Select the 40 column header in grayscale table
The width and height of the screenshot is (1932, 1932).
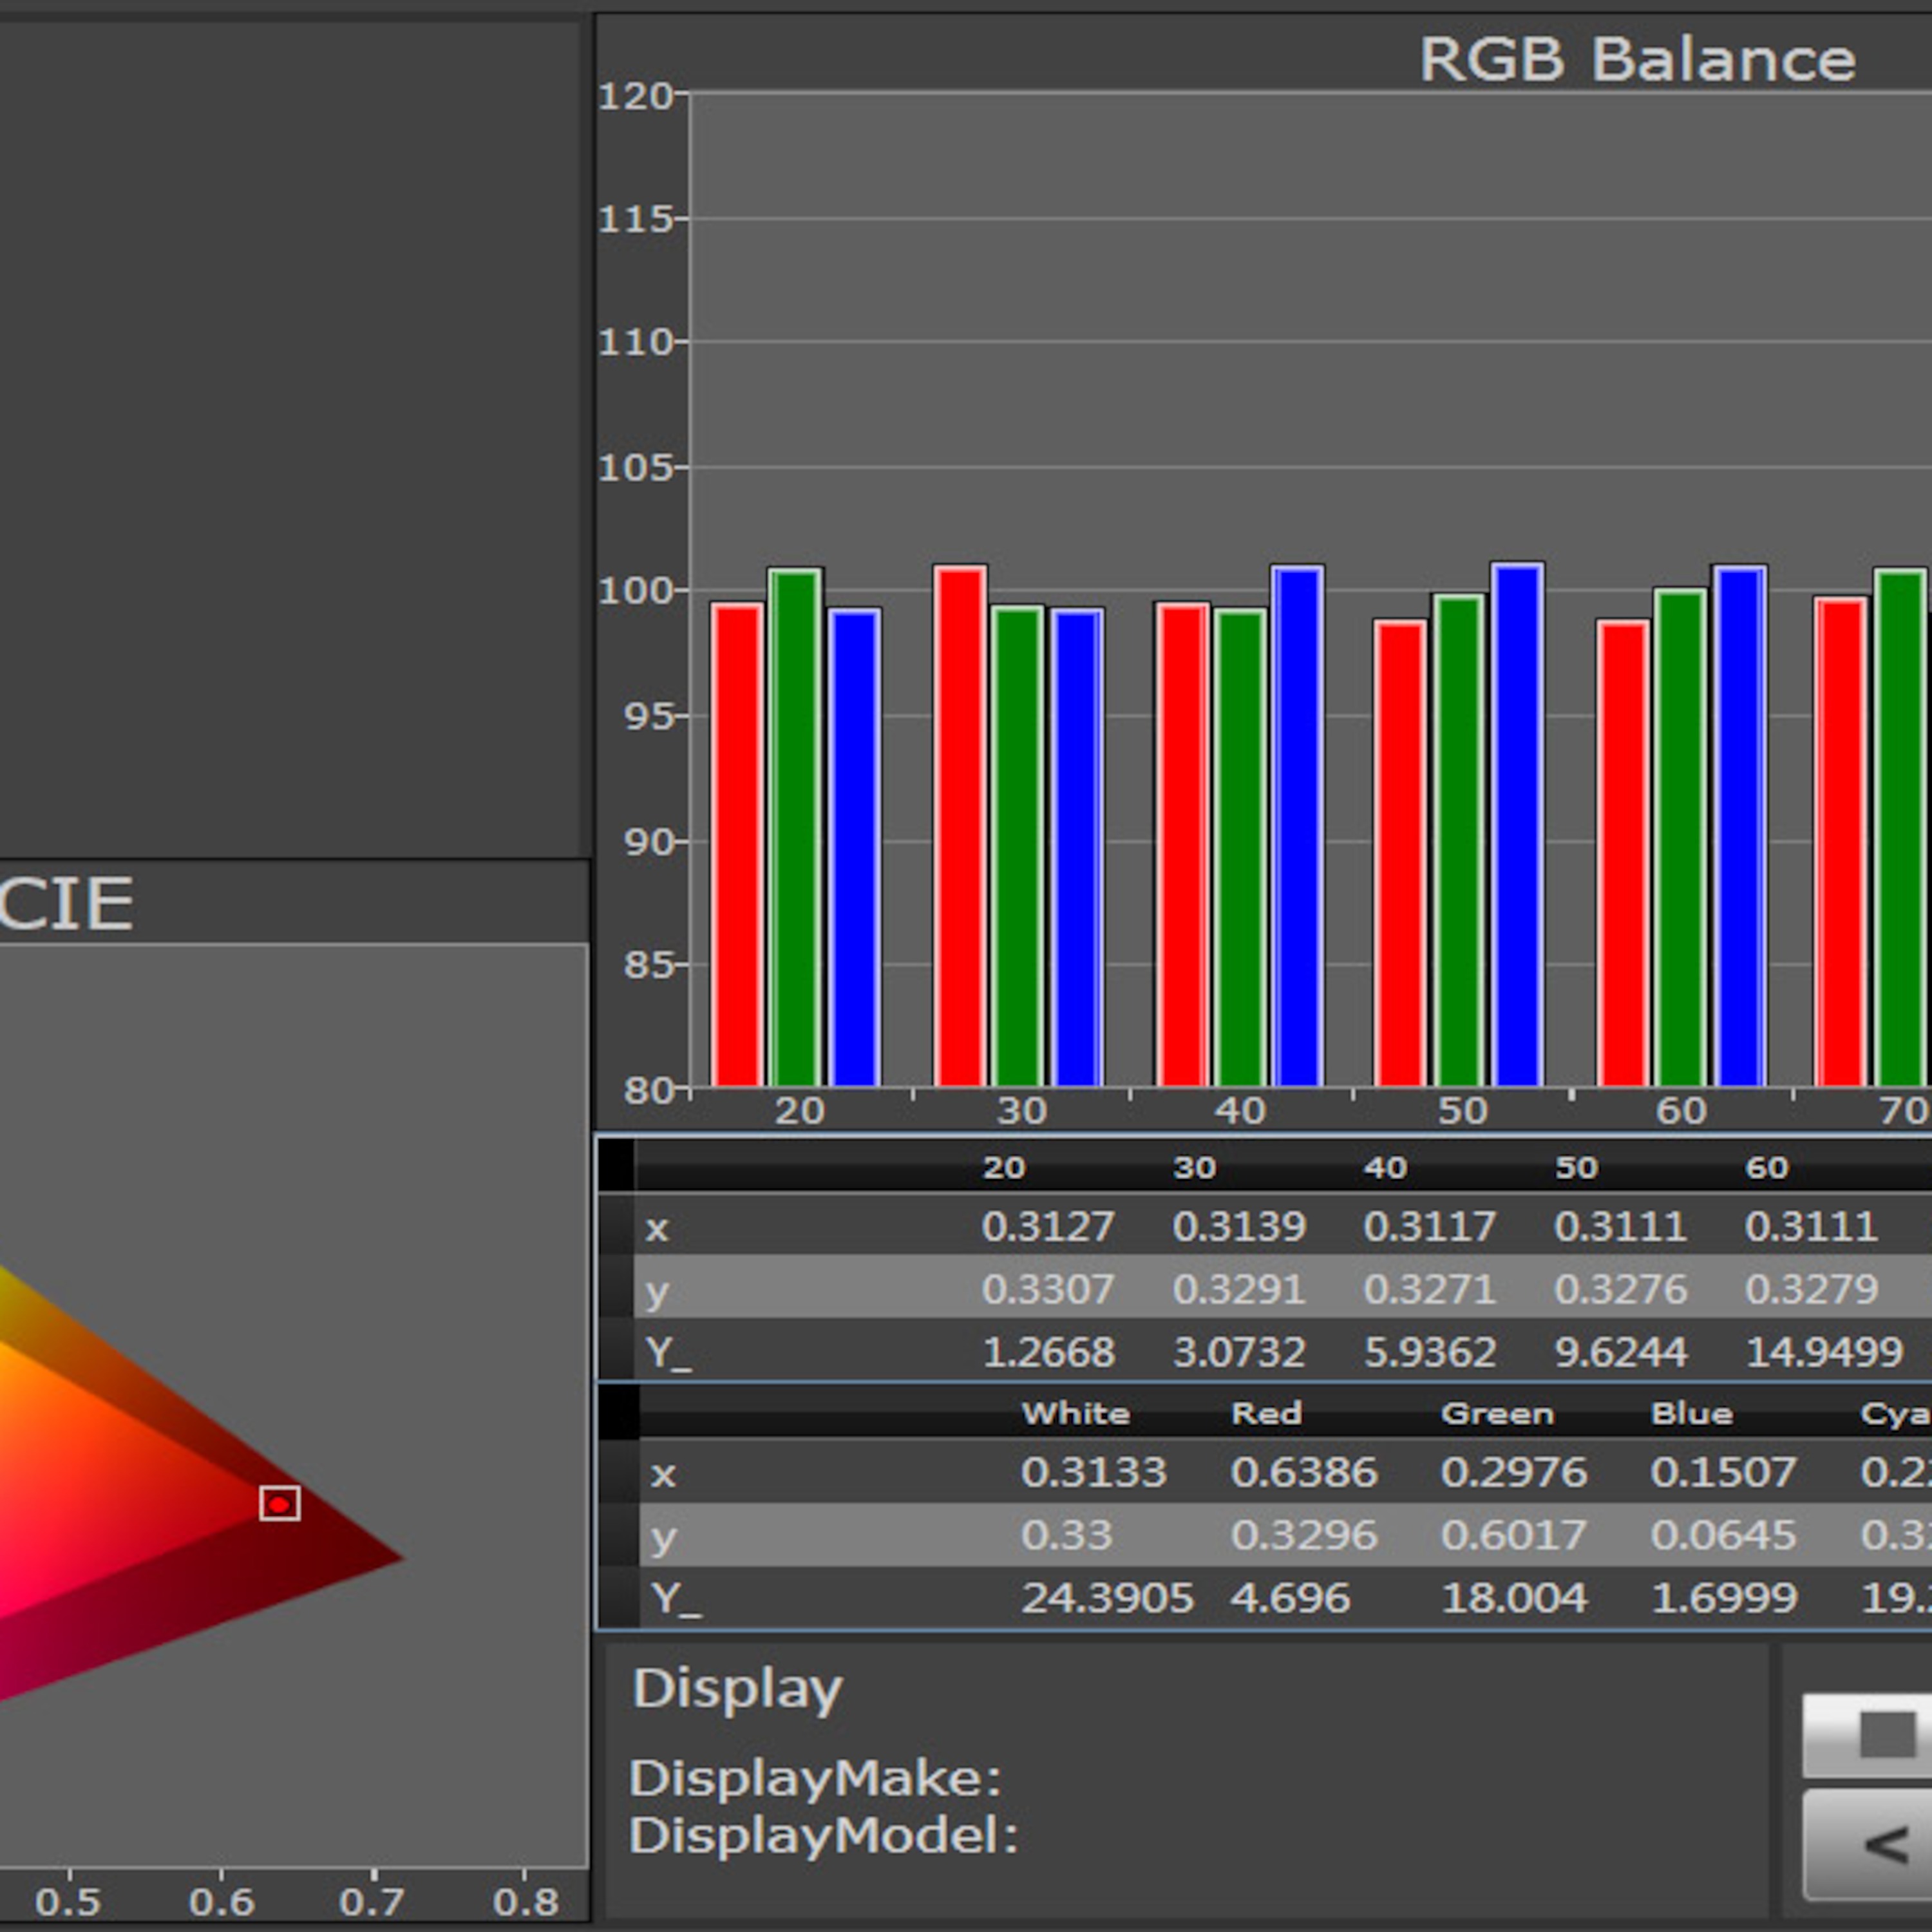point(1386,1167)
